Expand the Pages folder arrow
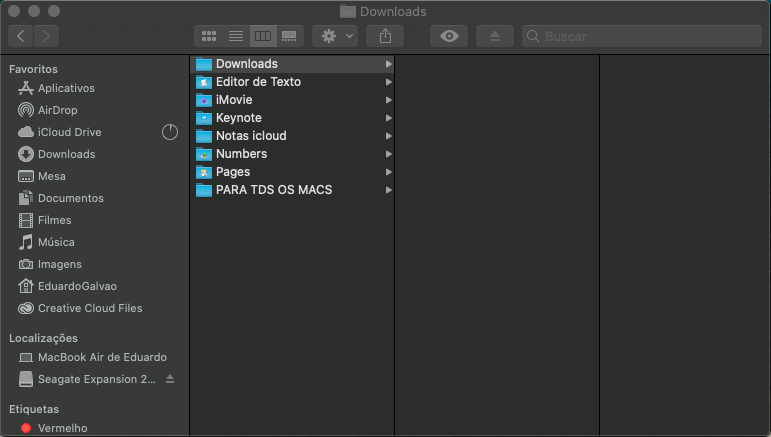 point(388,172)
